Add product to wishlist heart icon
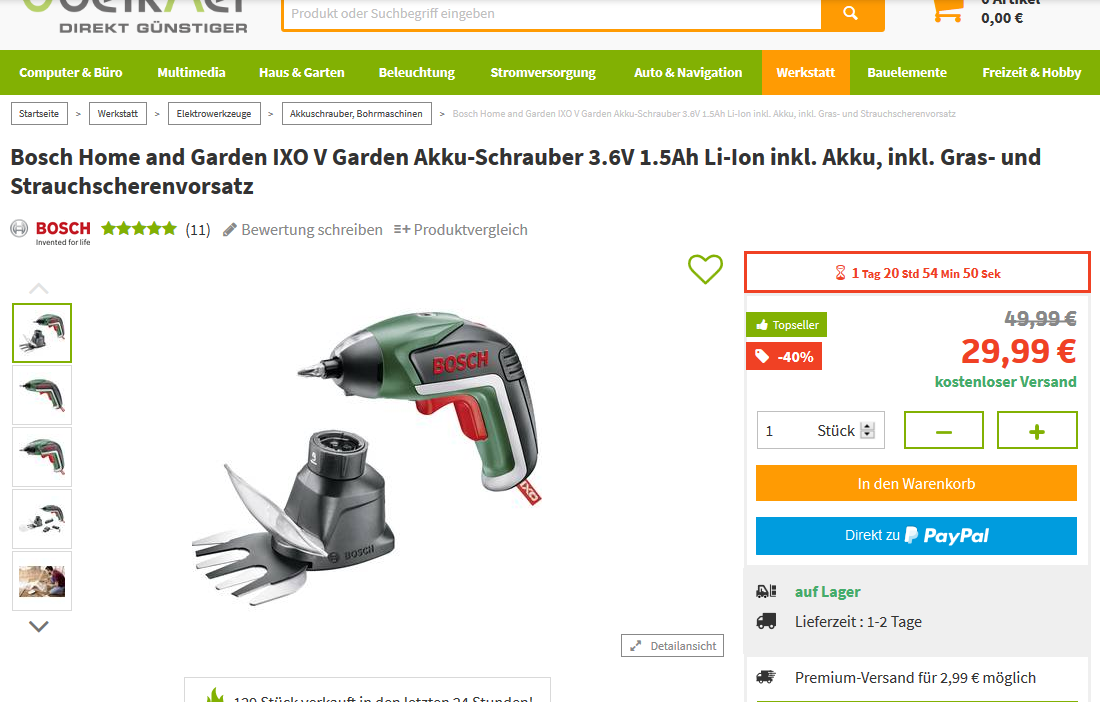 [705, 269]
